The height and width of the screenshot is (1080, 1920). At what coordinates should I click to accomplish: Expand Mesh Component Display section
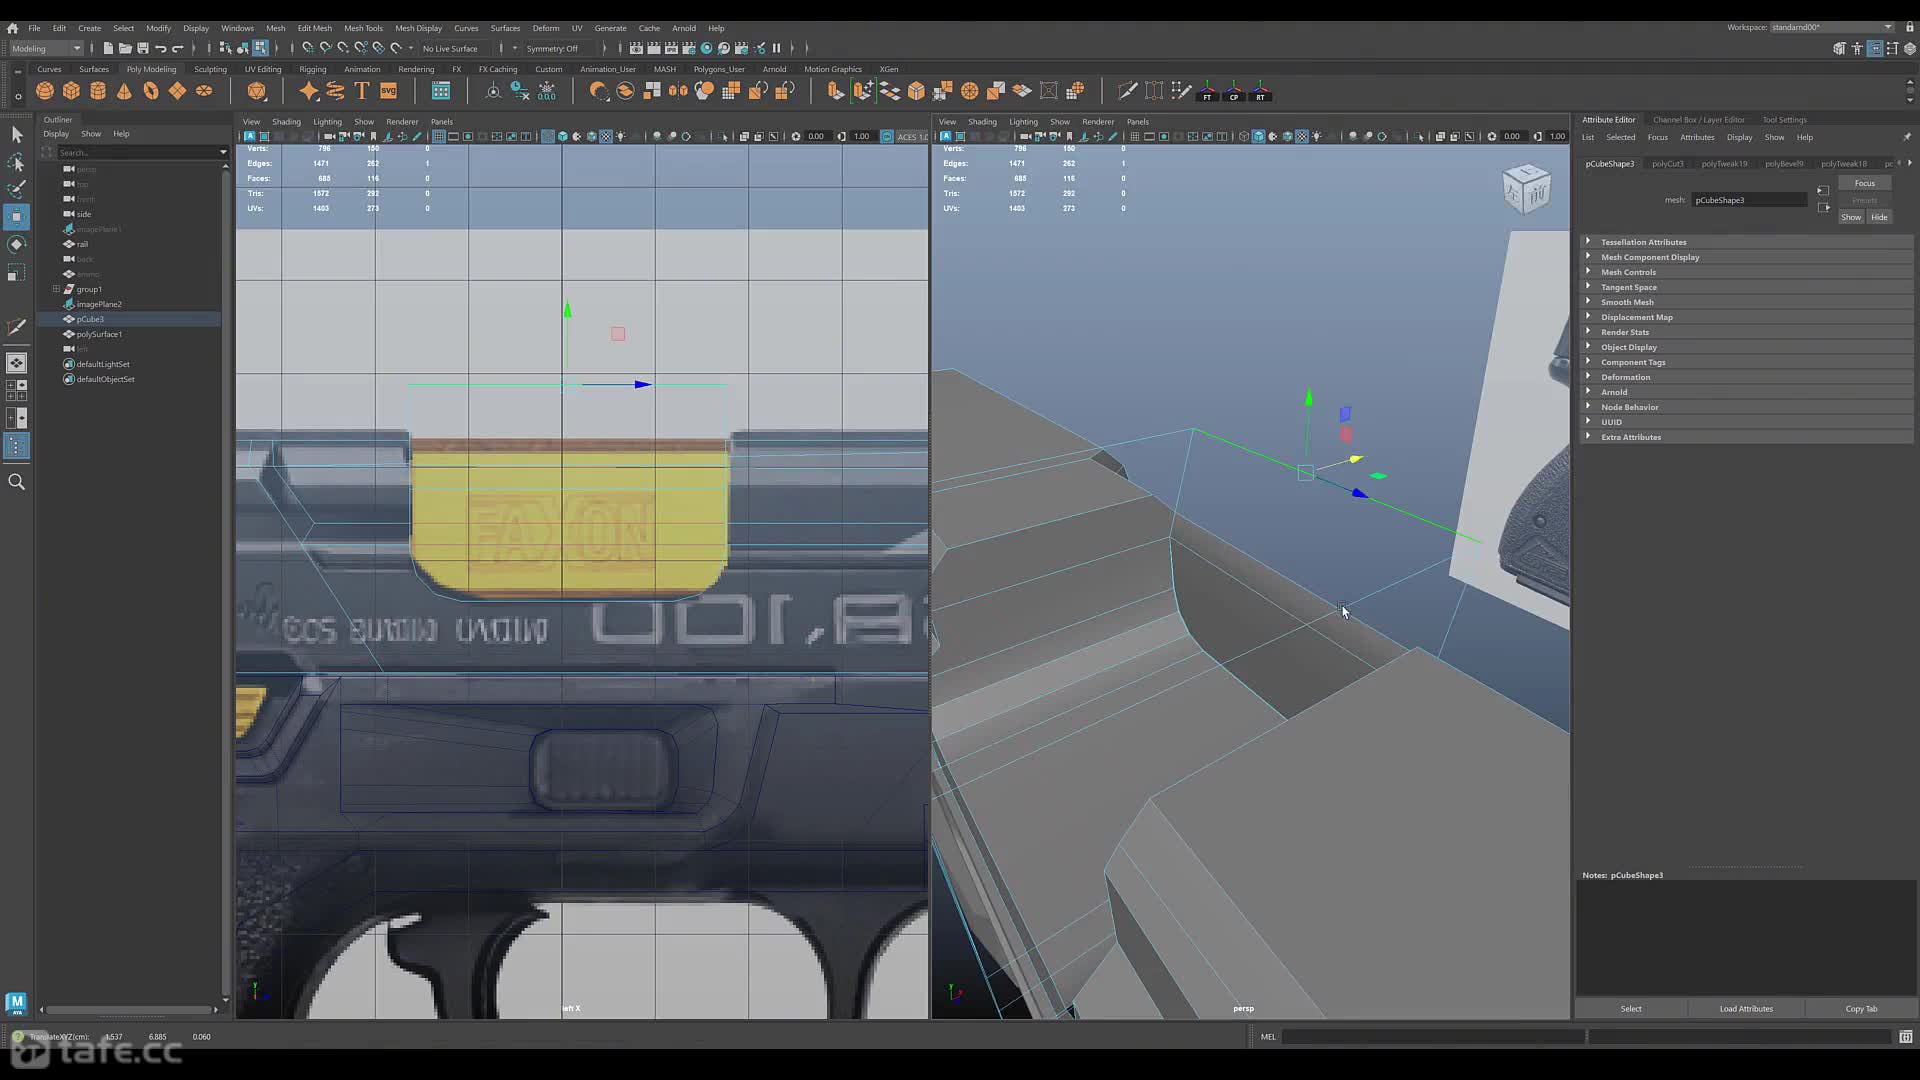click(x=1588, y=256)
